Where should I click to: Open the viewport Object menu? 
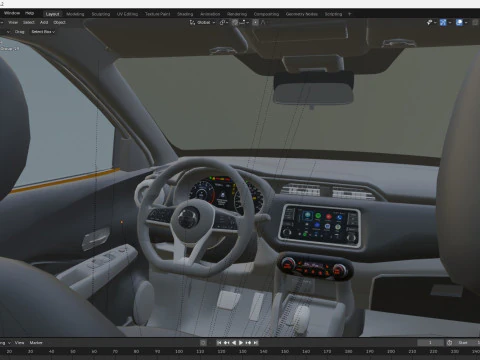59,22
